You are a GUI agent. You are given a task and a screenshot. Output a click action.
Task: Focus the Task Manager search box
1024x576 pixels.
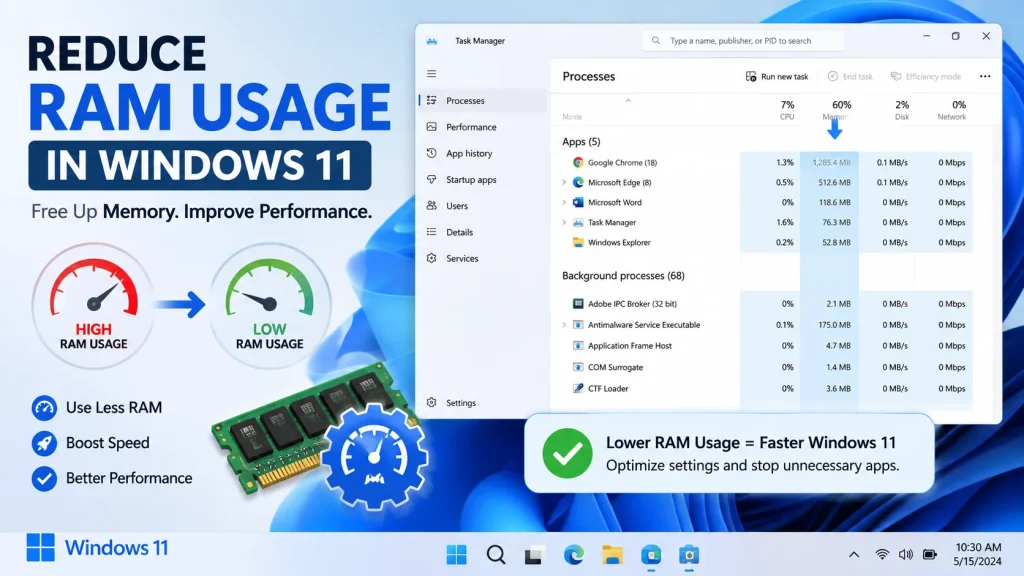743,40
